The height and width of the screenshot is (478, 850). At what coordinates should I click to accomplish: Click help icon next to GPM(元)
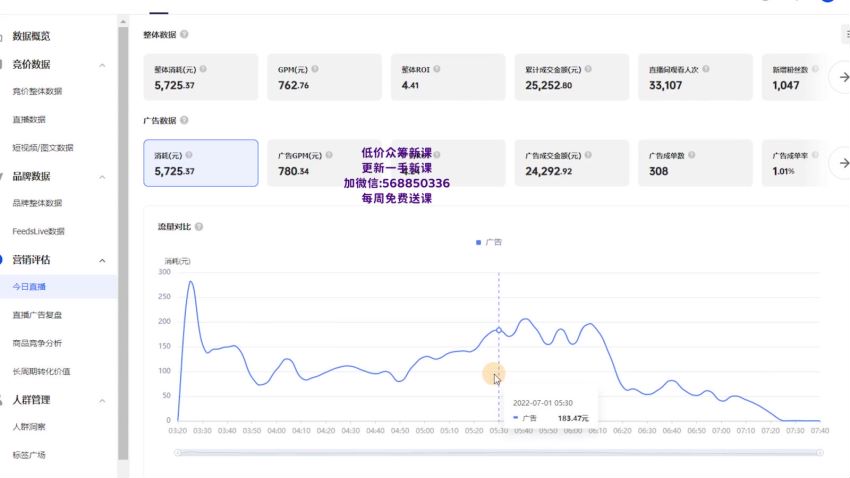click(315, 69)
